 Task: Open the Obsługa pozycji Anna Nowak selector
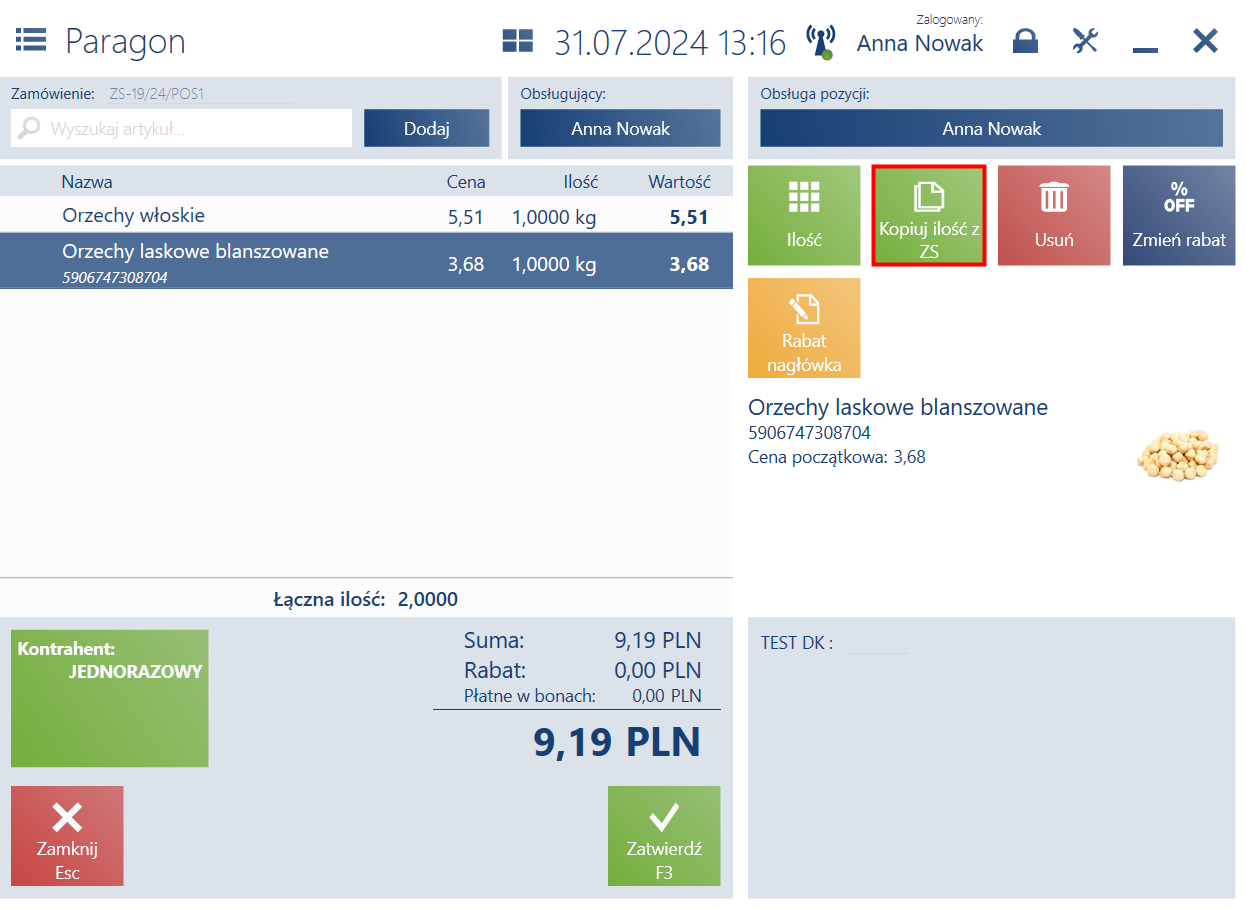[992, 128]
